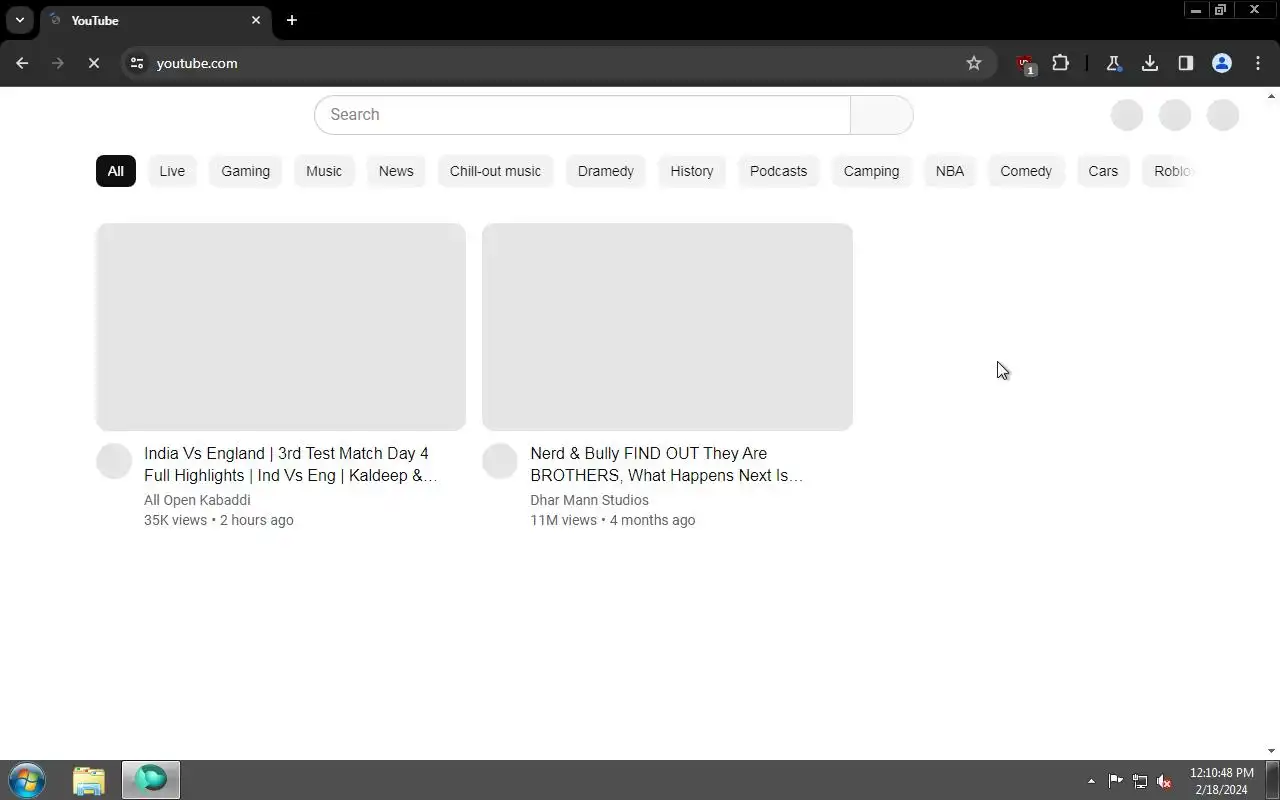Close the YouTube tab
Screen dimensions: 1280x800
256,20
